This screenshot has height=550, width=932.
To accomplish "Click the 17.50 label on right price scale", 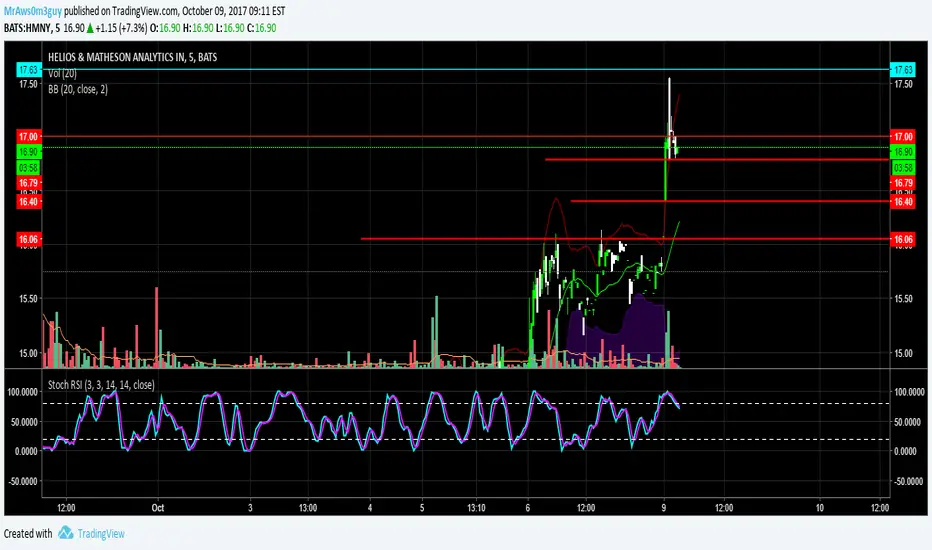I will (903, 84).
